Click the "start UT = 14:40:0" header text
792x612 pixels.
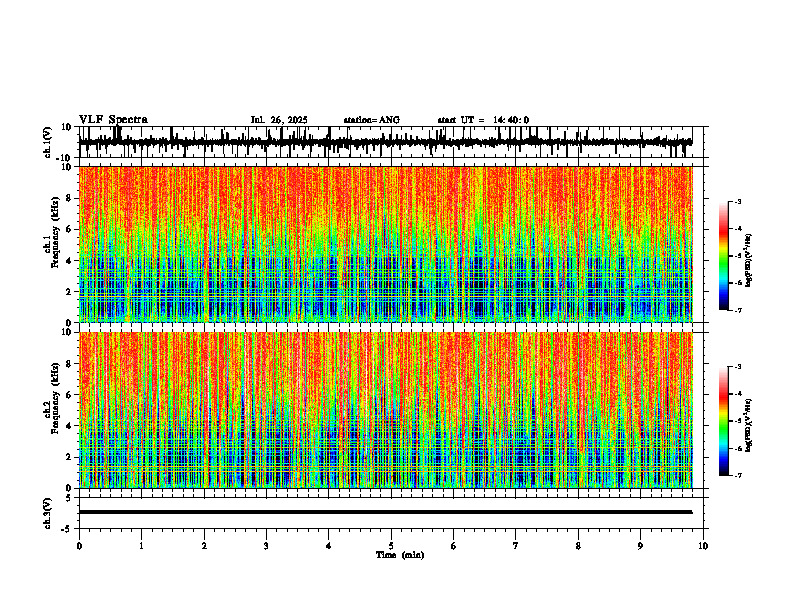[x=483, y=120]
